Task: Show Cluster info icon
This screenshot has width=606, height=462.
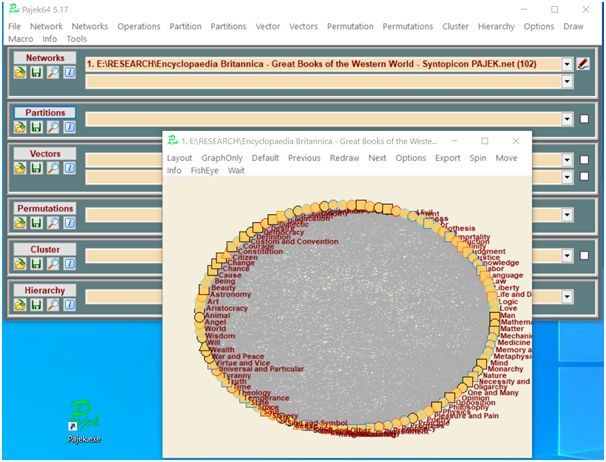Action: click(x=70, y=264)
